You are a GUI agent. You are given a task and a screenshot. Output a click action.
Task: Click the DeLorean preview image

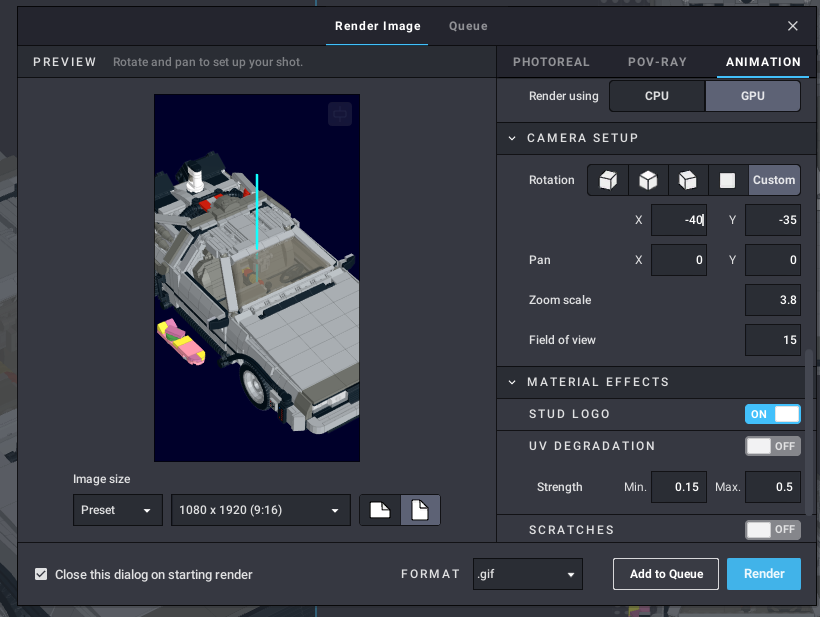tap(257, 278)
